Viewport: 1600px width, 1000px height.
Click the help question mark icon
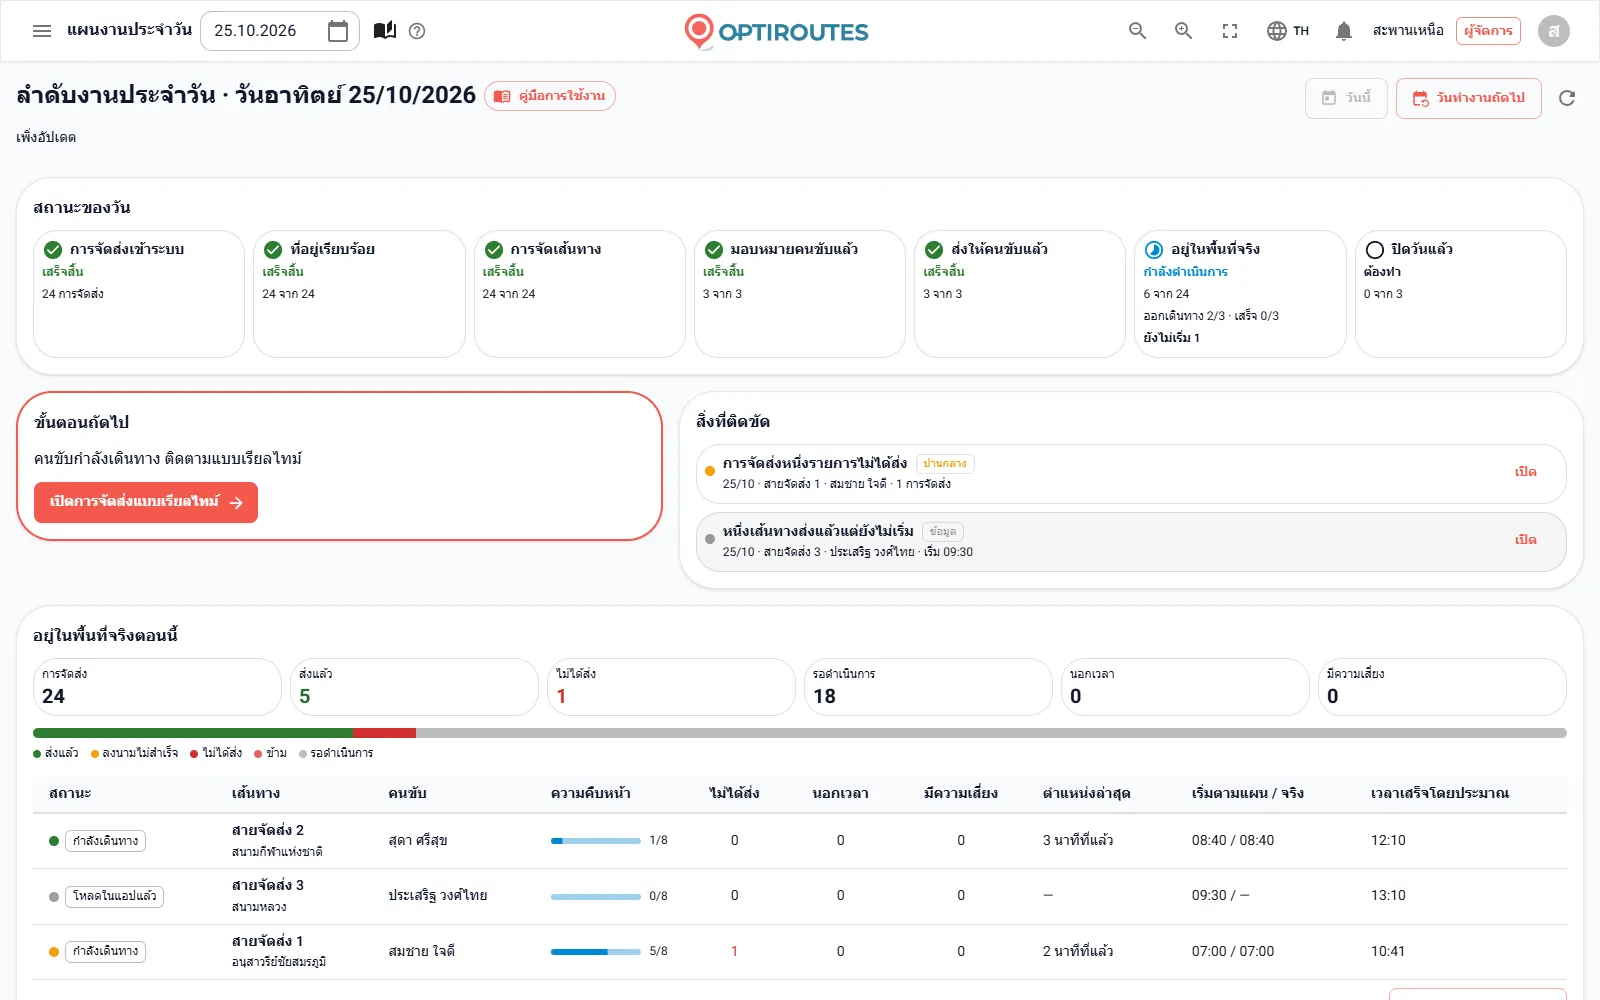point(418,31)
